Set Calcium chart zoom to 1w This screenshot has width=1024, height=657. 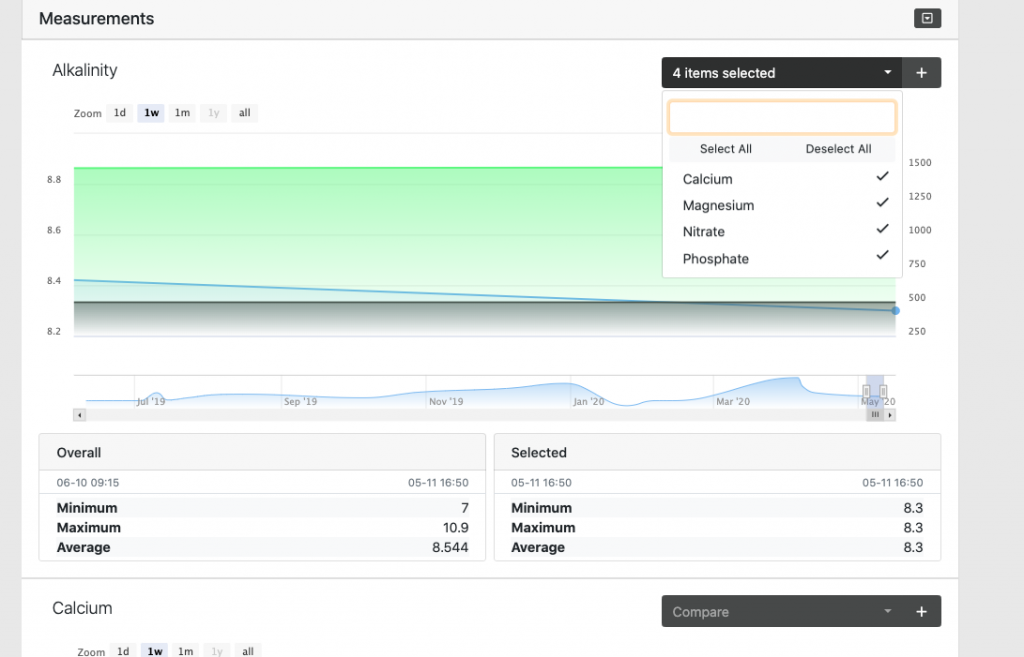pos(155,651)
